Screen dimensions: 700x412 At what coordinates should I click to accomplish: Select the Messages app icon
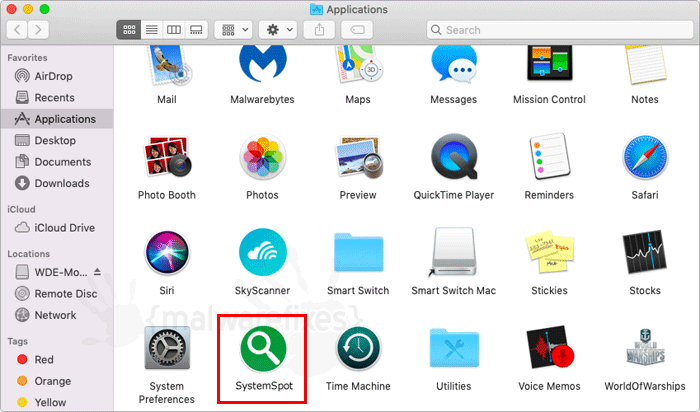point(454,64)
